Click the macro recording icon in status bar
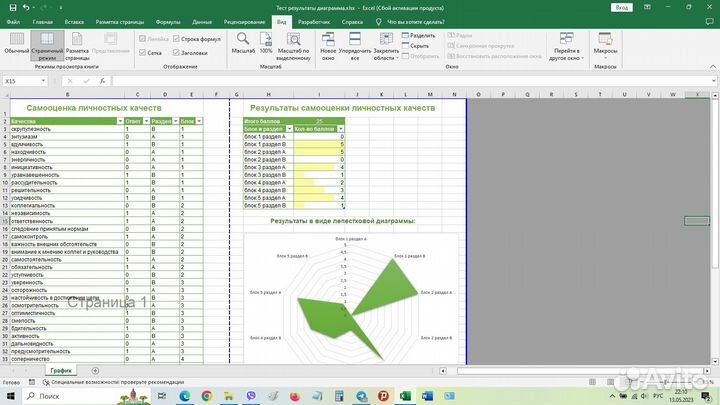 (x=32, y=382)
